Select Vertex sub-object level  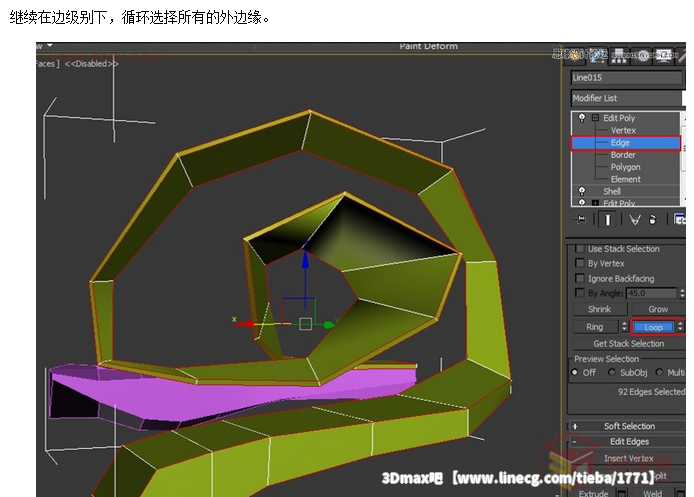click(x=623, y=130)
